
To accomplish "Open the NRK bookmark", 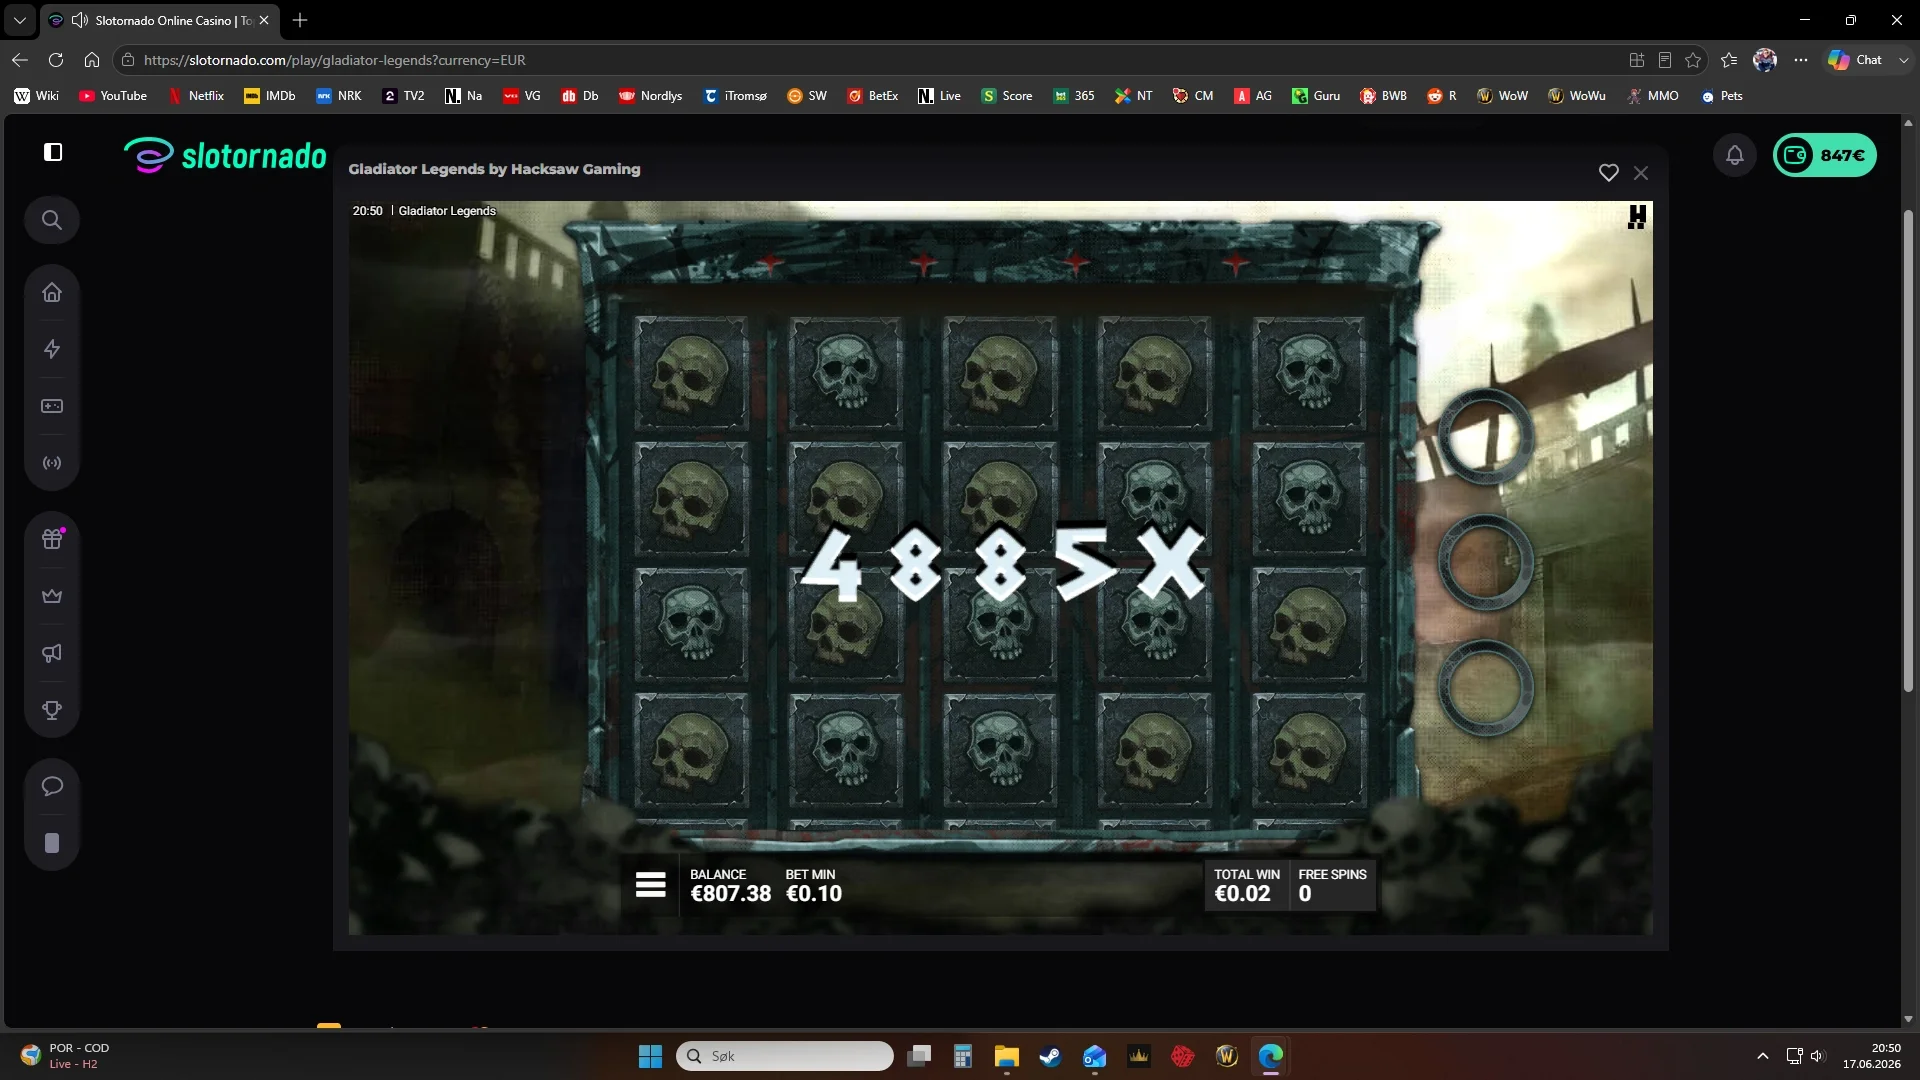I will click(x=339, y=96).
